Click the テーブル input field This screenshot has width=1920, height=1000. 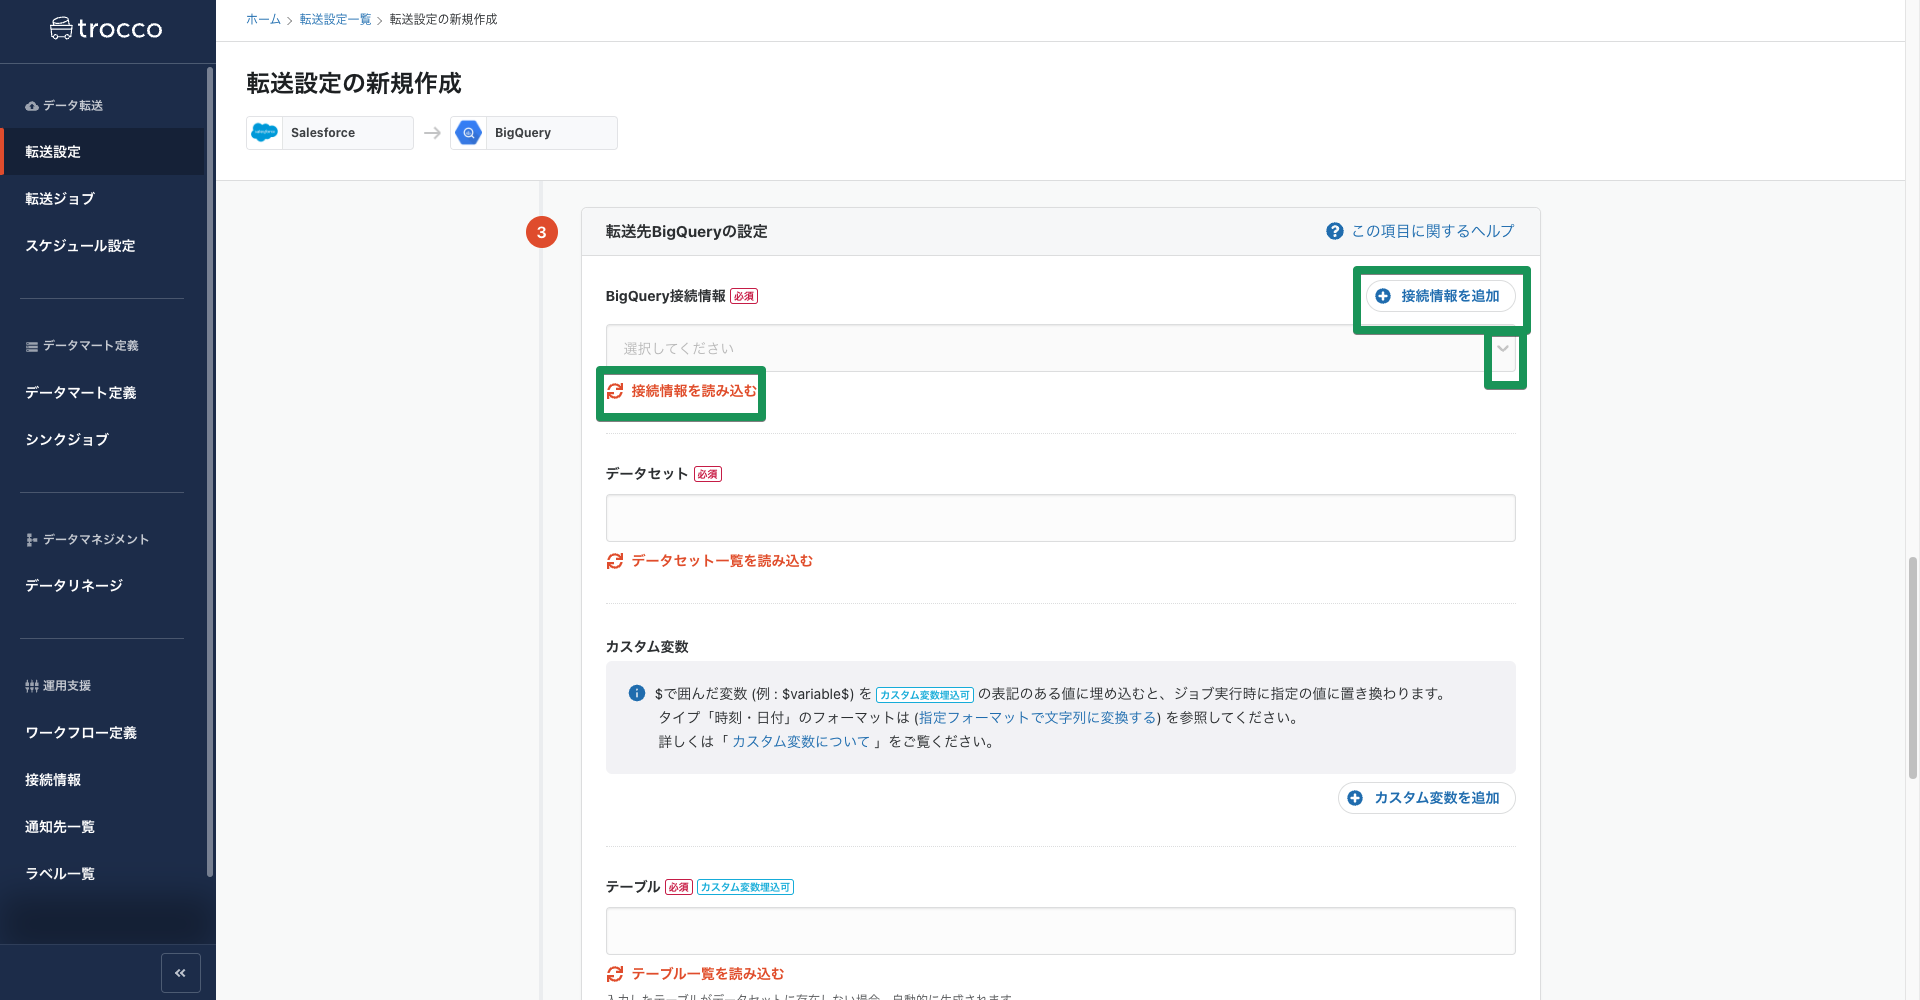1060,931
